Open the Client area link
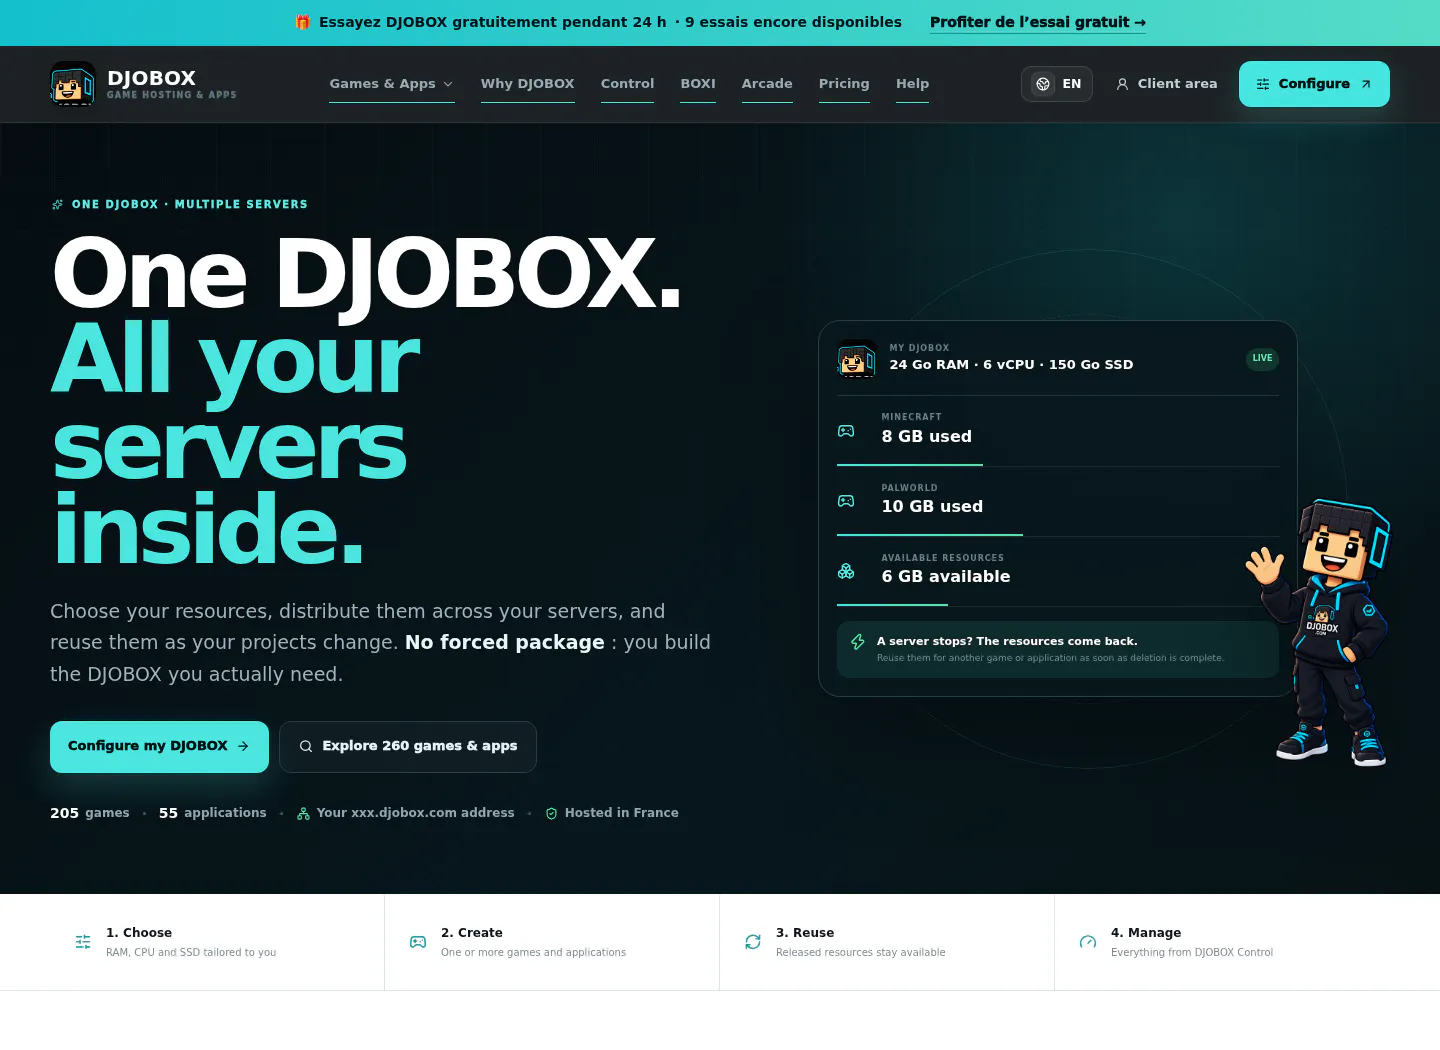Viewport: 1440px width, 1050px height. [1167, 84]
